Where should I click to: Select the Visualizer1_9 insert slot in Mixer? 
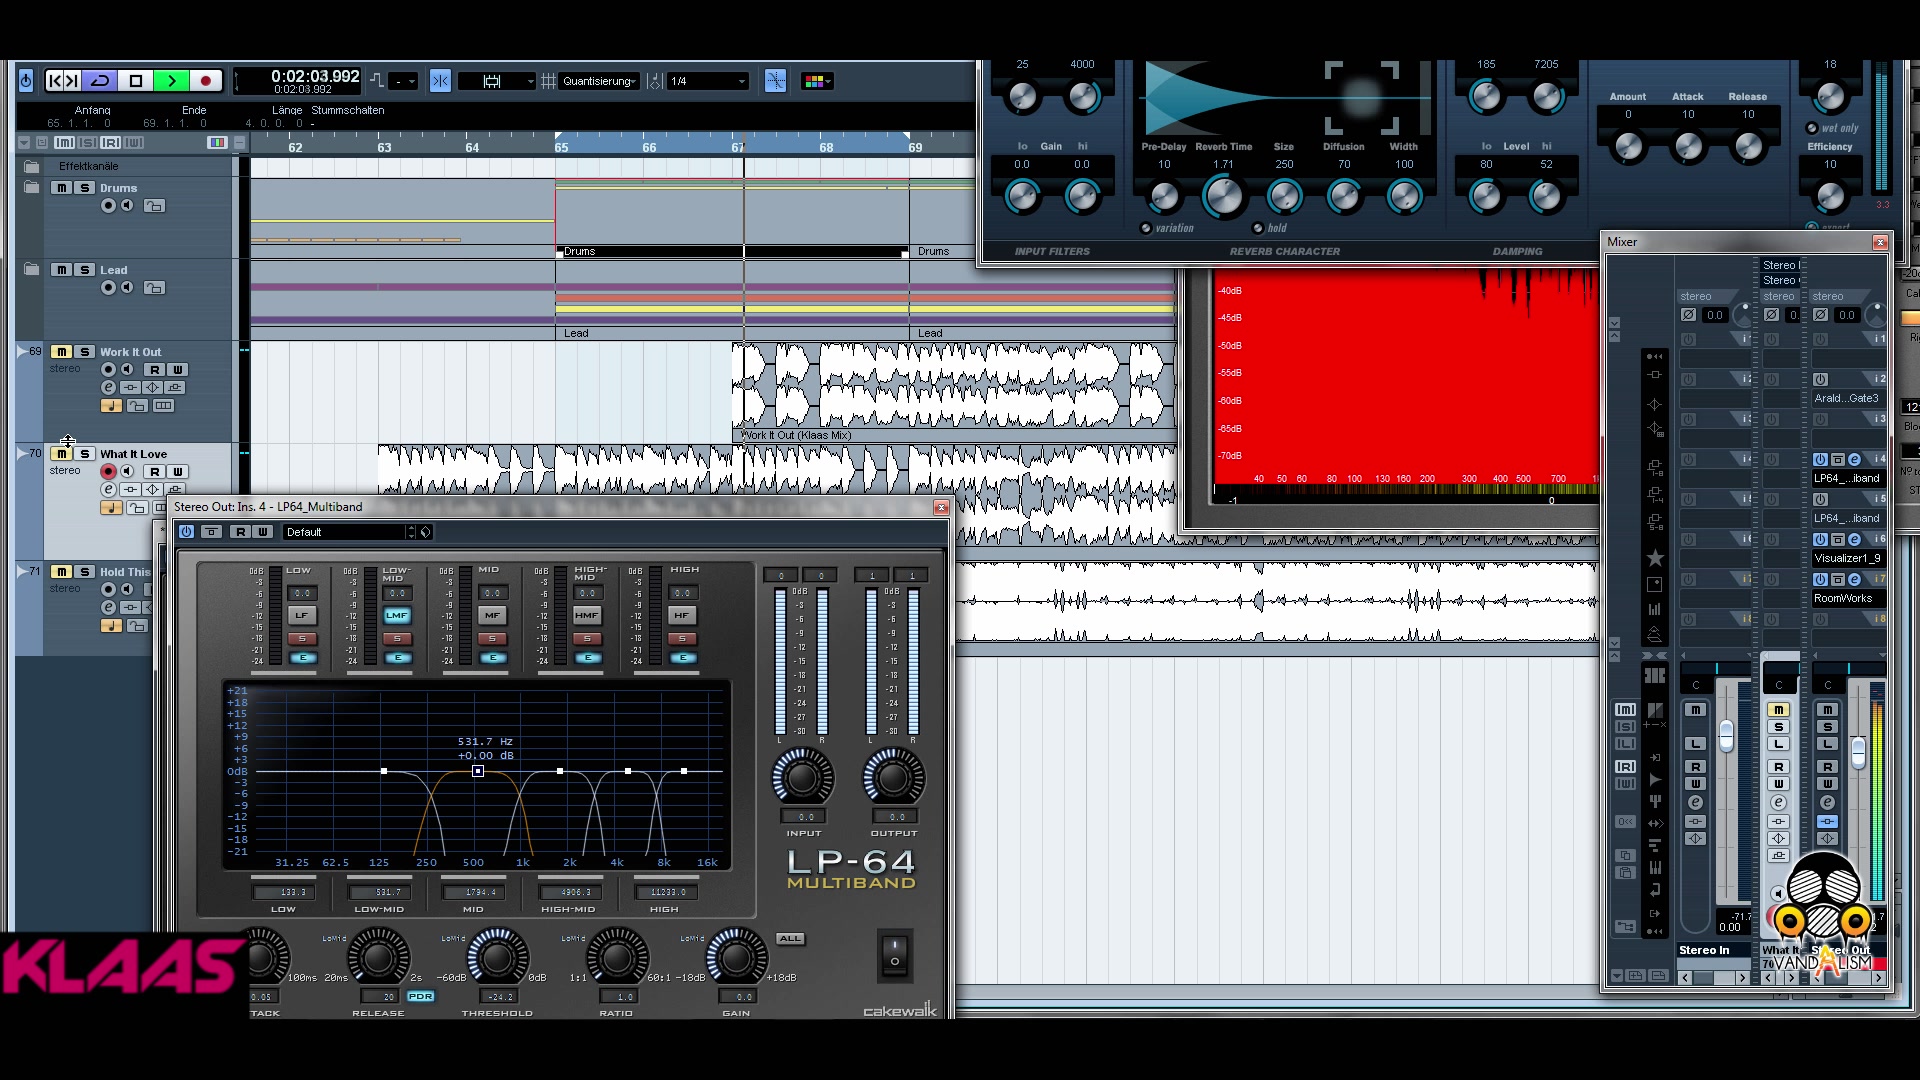pos(1848,558)
